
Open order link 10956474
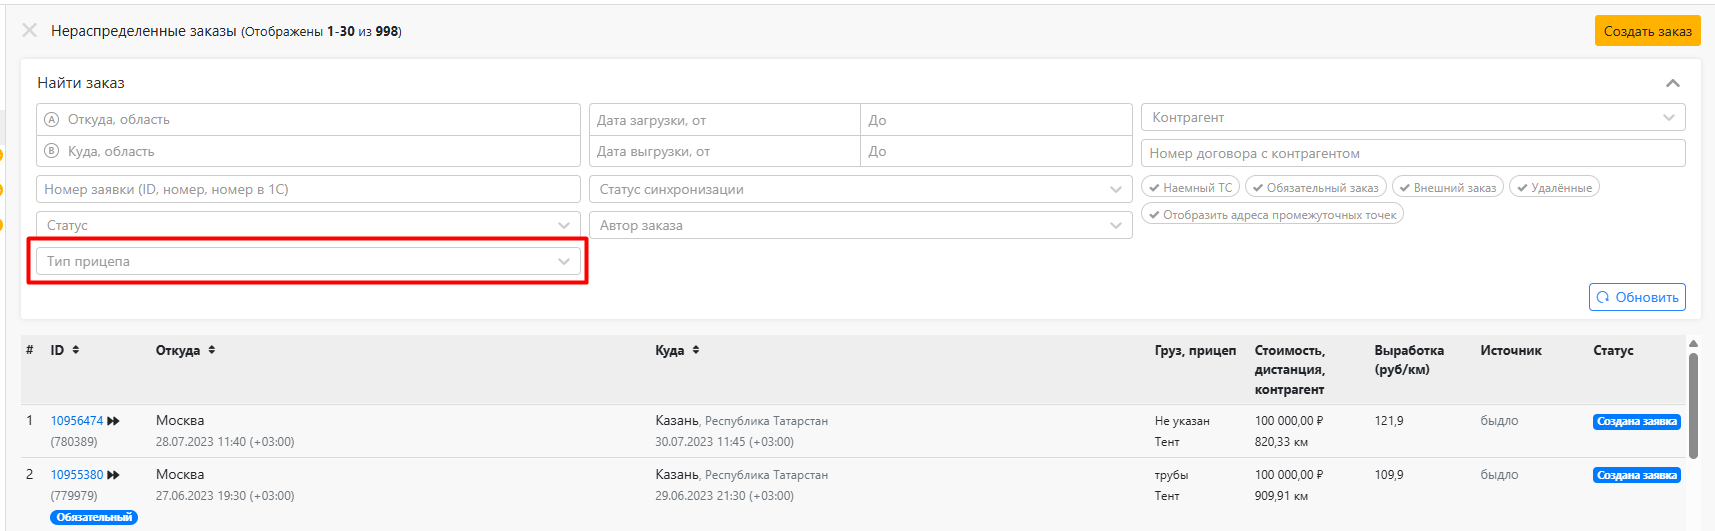(x=77, y=421)
